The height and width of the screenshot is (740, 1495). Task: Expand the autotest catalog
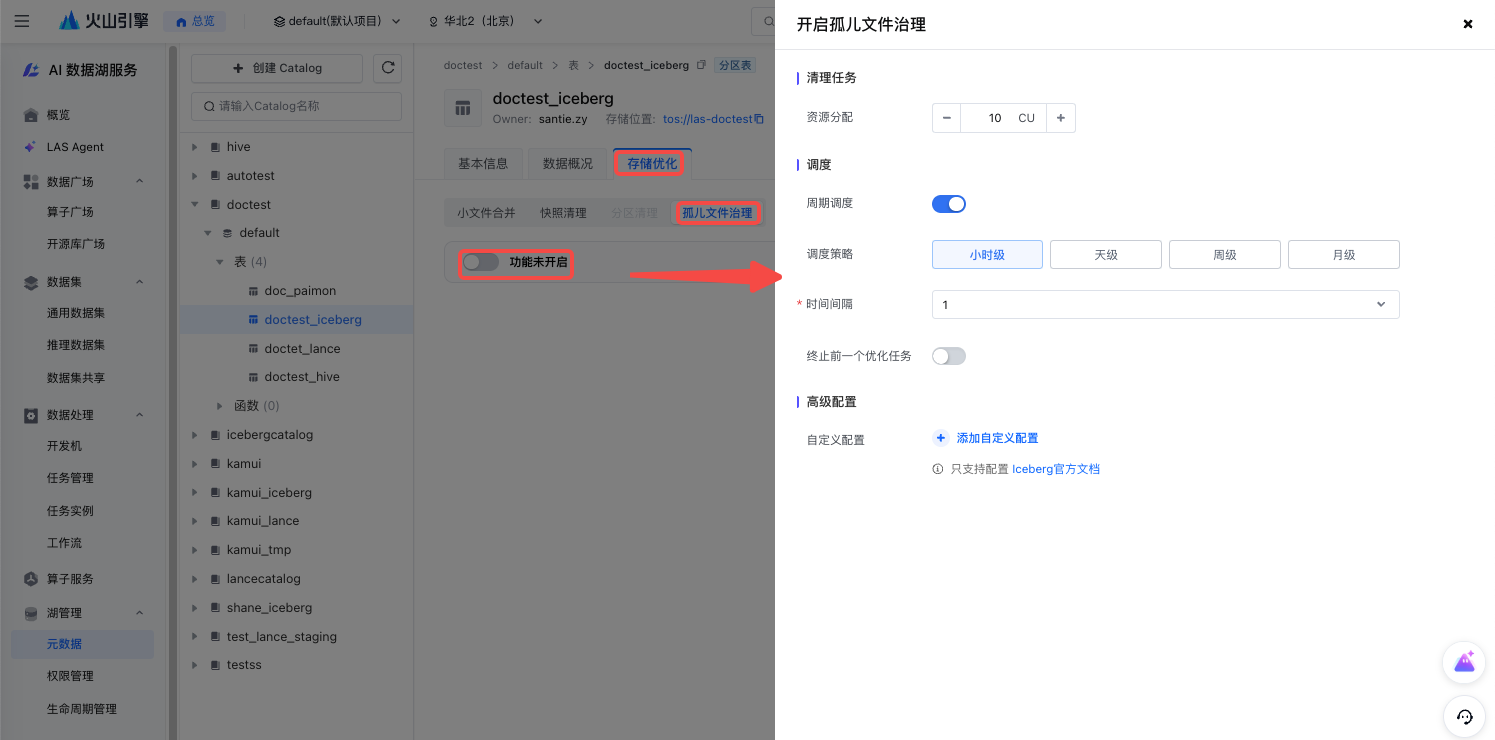coord(195,176)
